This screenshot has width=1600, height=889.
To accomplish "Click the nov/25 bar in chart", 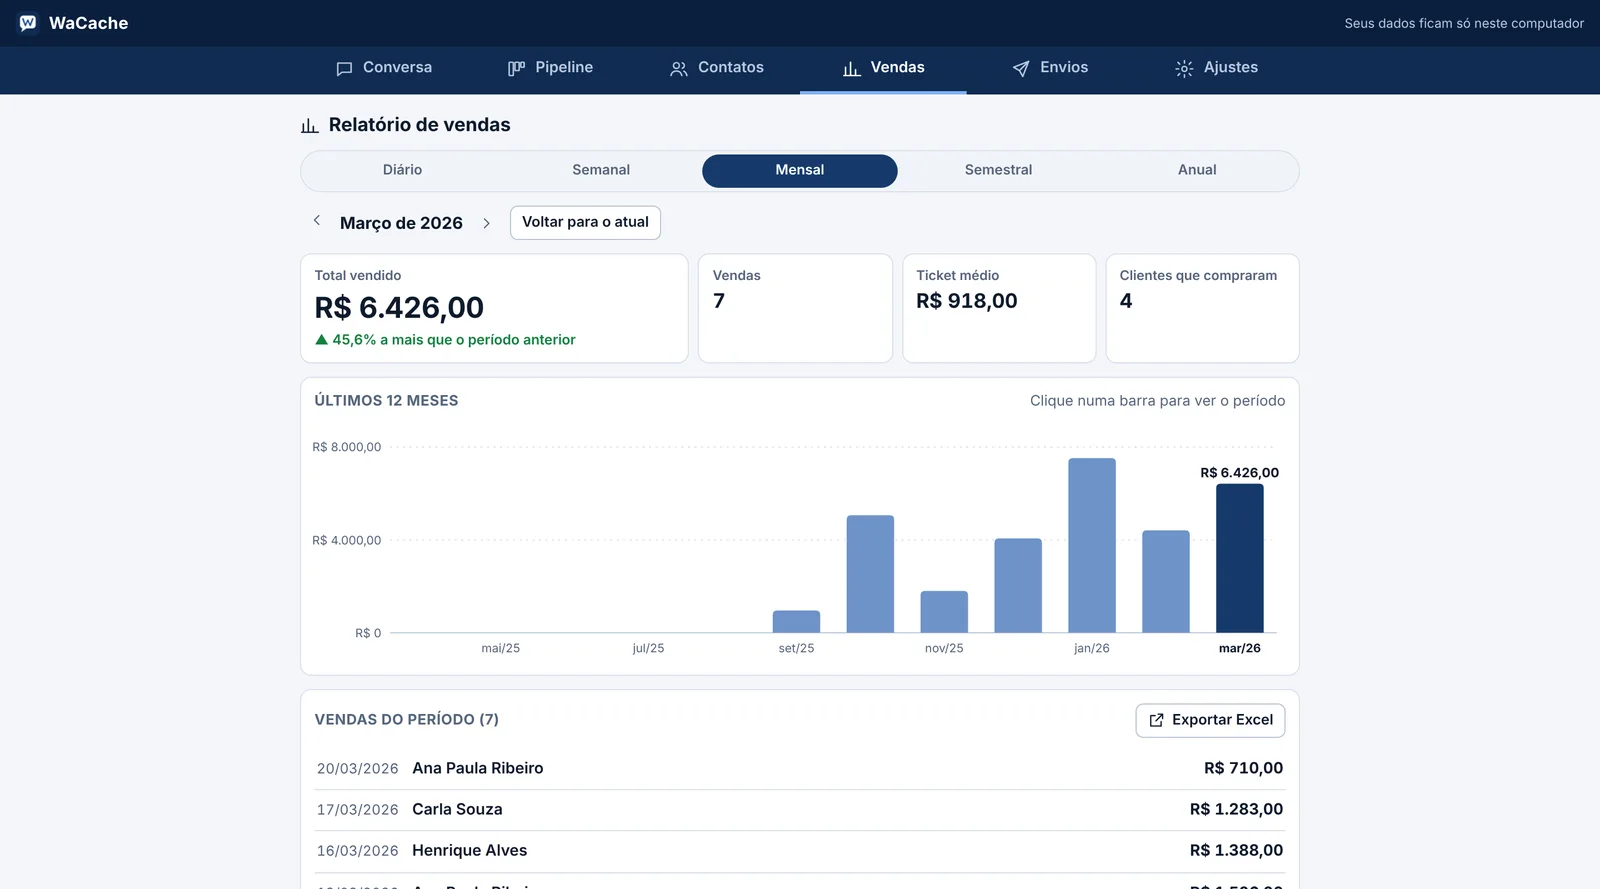I will [944, 611].
